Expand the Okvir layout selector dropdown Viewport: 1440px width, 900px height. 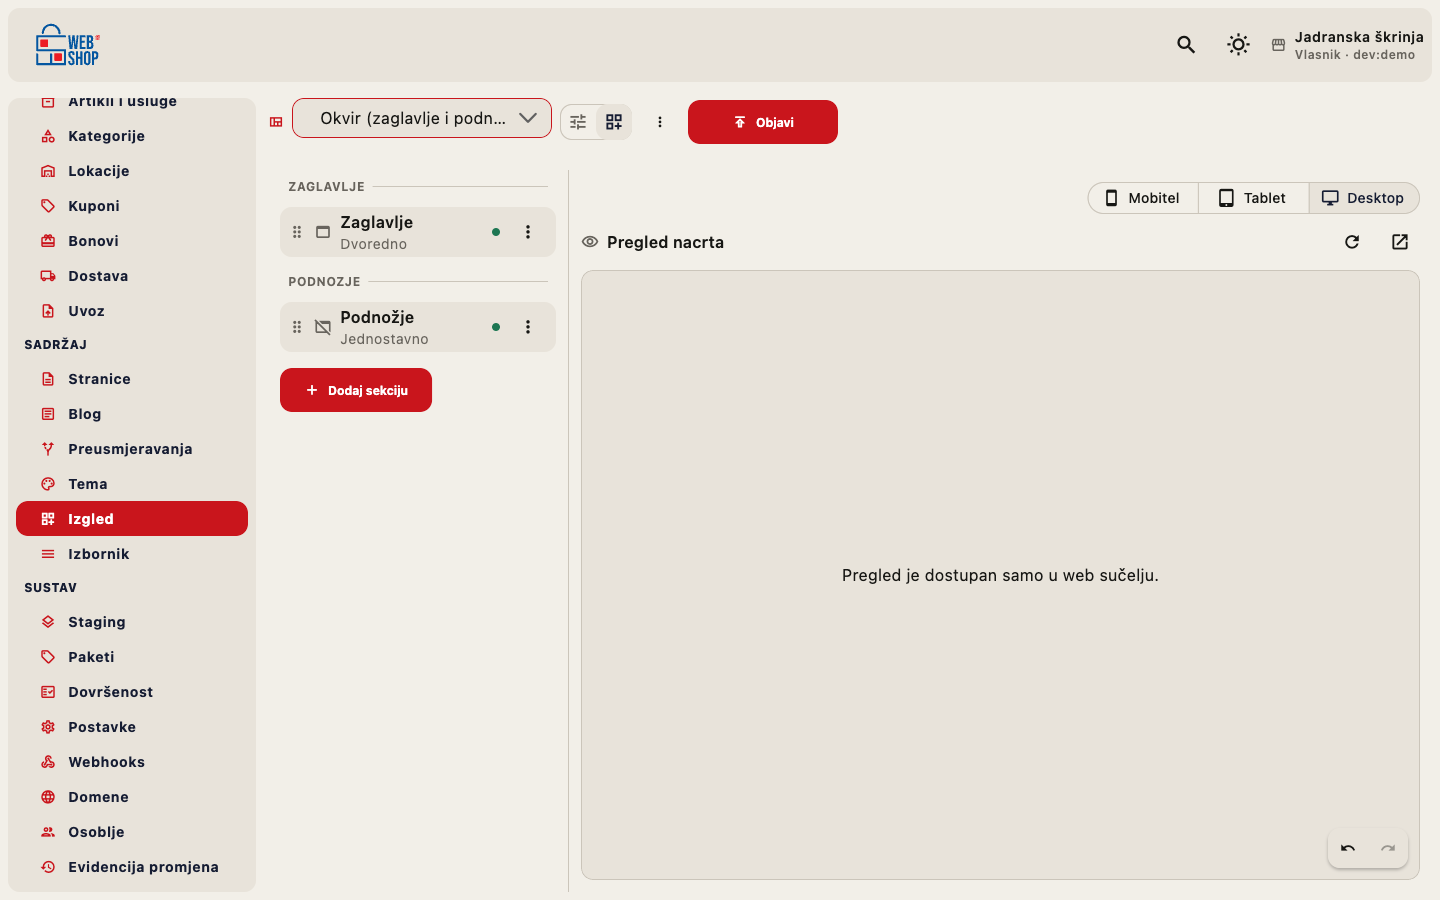coord(422,118)
